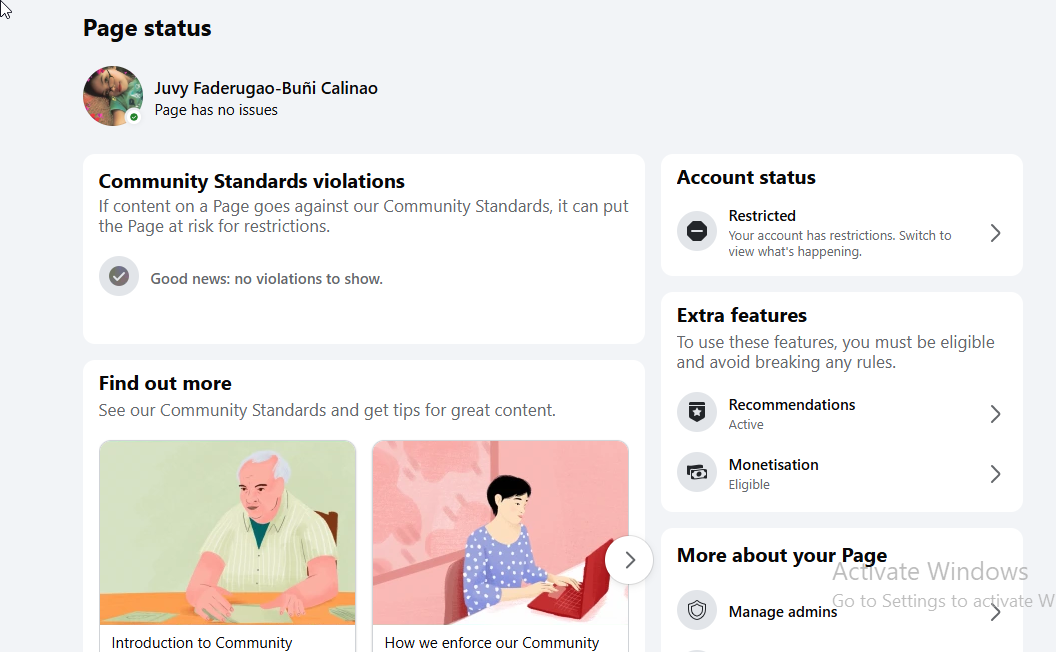Click Introduction to Community card title
Screen dimensions: 1056x652
pyautogui.click(x=202, y=643)
